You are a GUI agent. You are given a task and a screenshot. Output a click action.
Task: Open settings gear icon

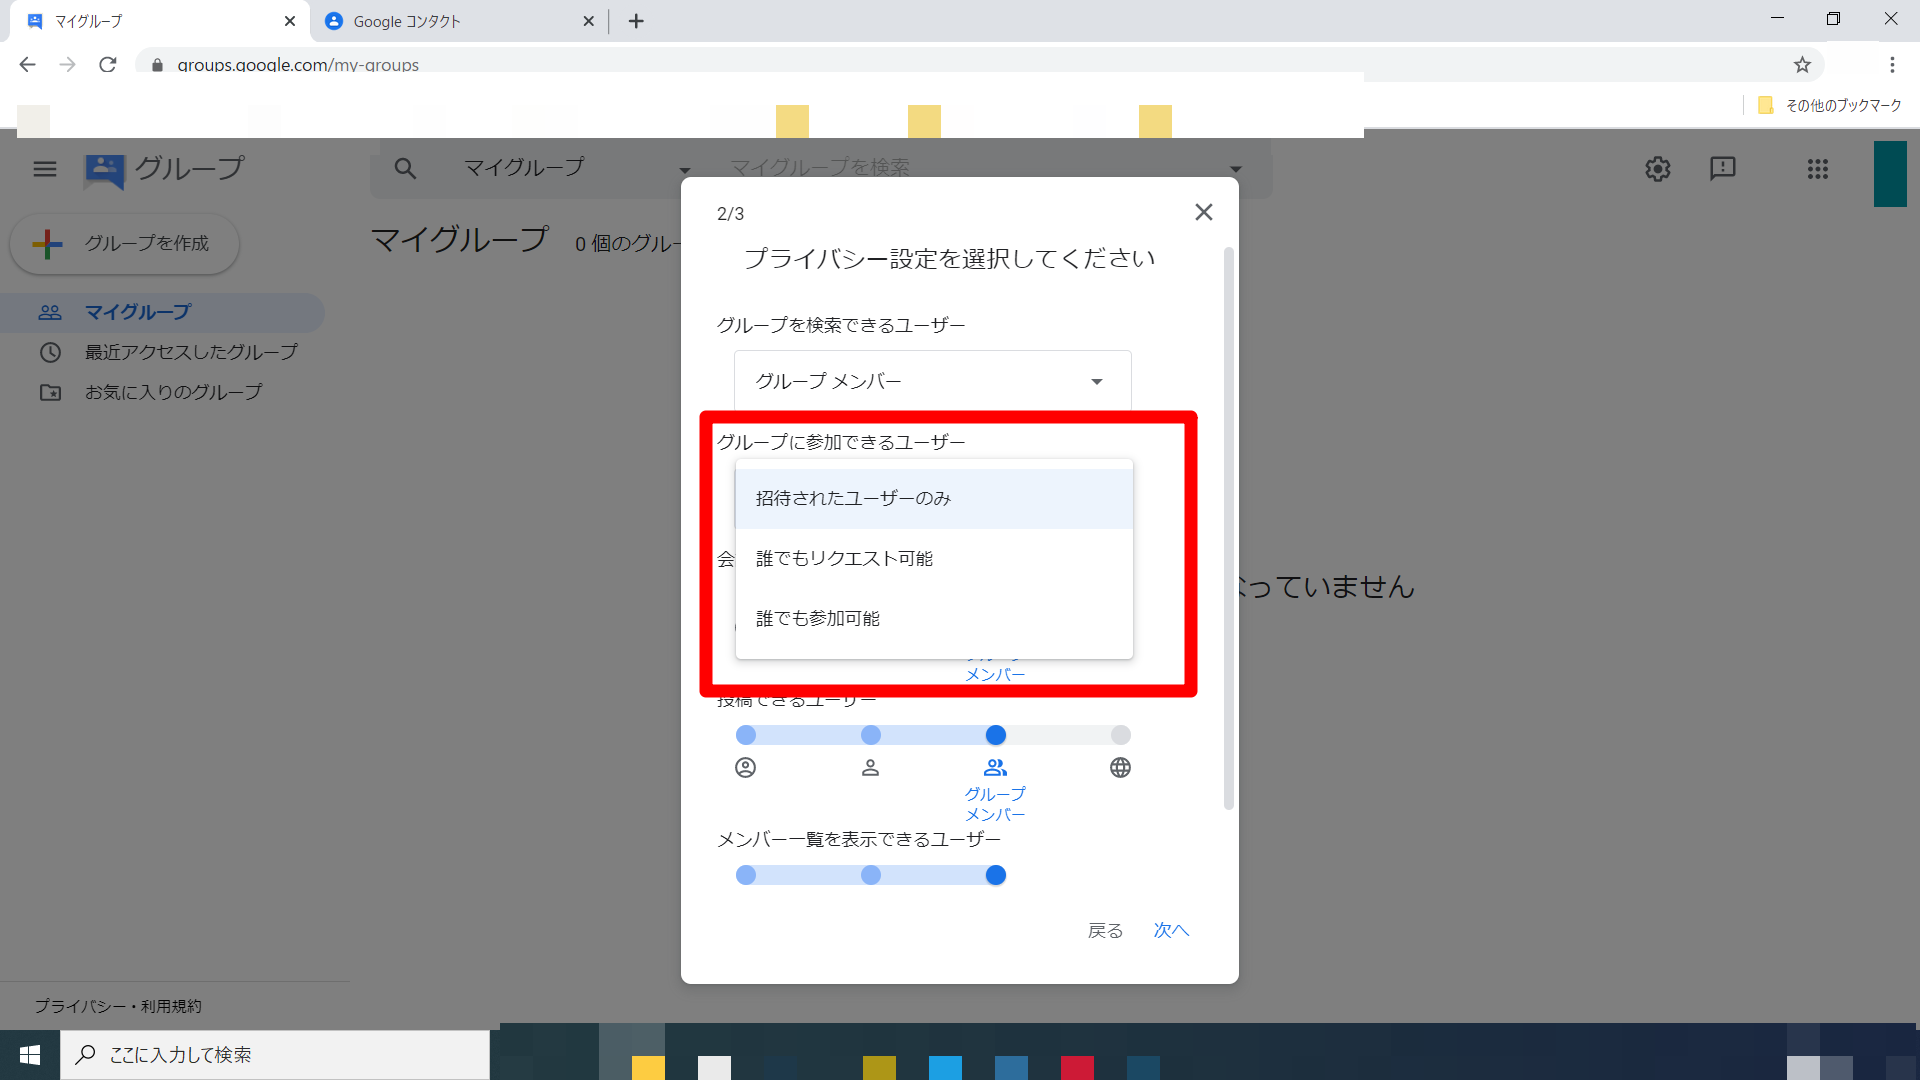(1658, 169)
